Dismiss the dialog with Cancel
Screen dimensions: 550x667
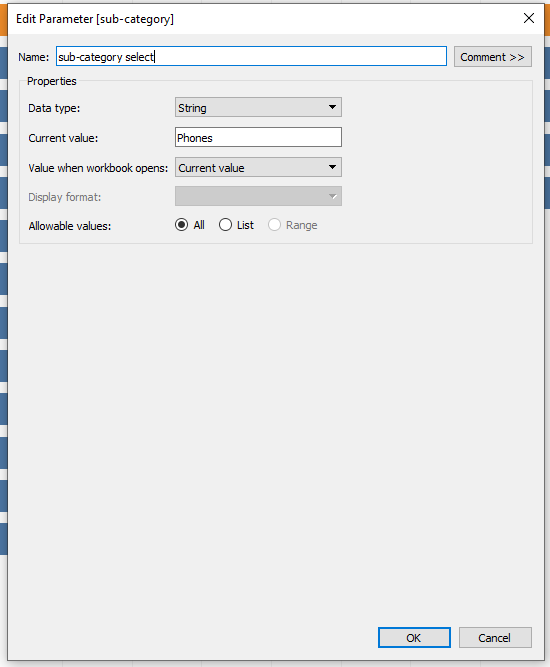click(495, 638)
